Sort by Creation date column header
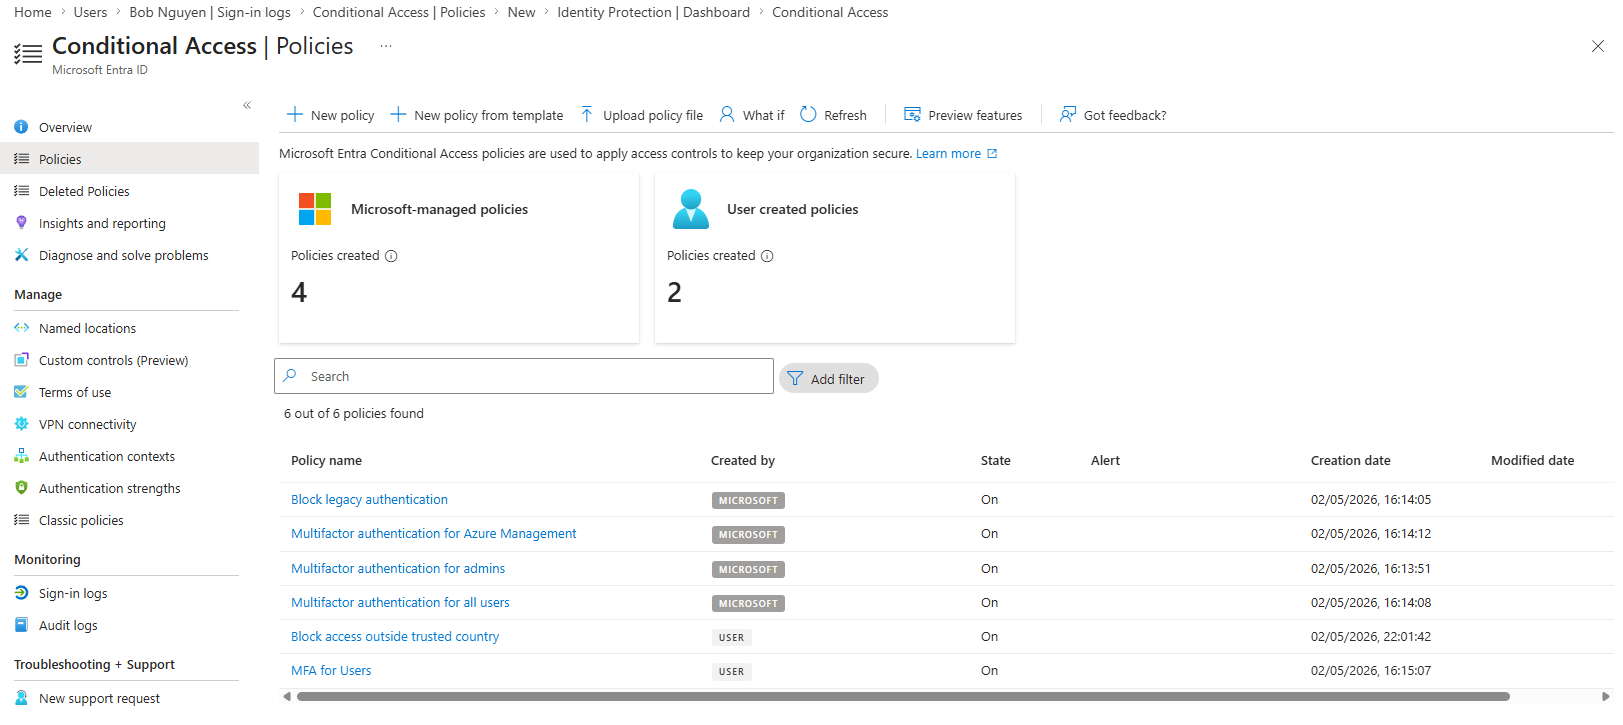Screen dimensions: 1623x725 (1350, 460)
